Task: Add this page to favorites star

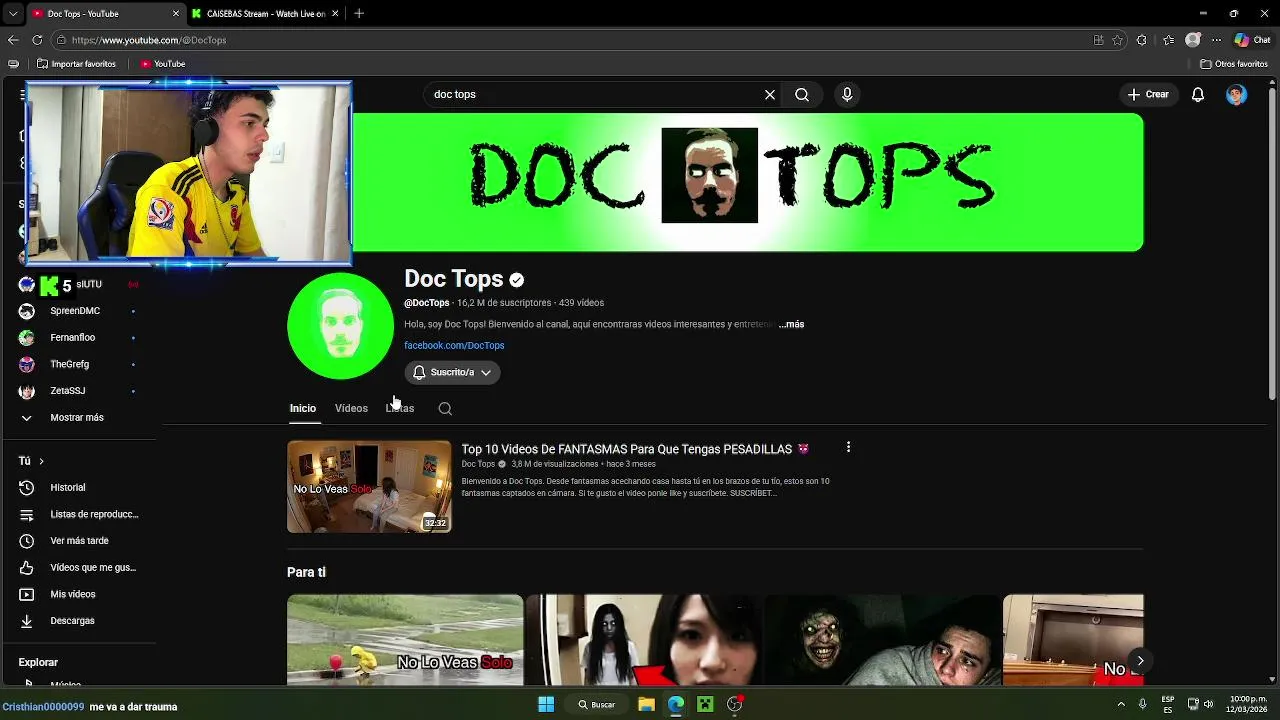Action: 1118,40
